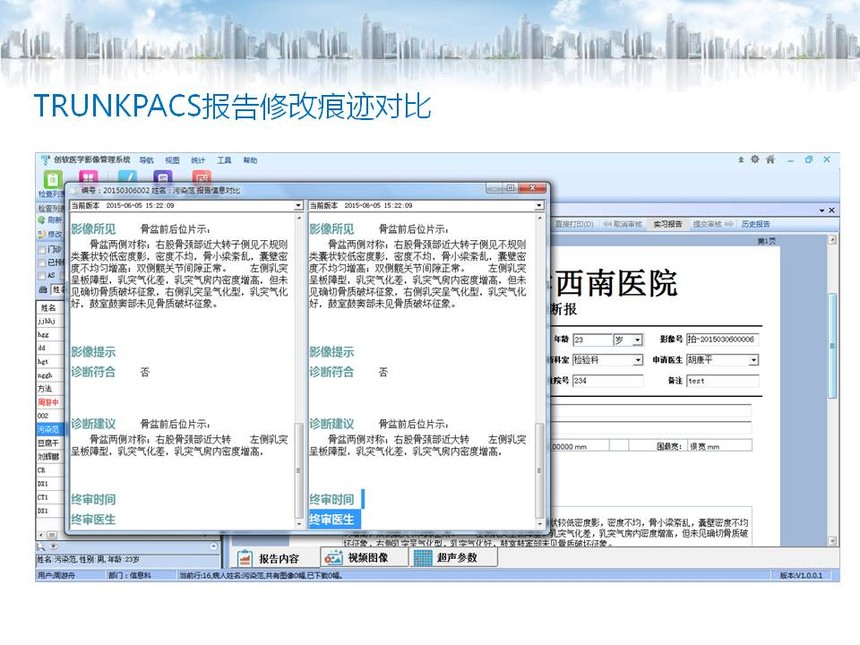The width and height of the screenshot is (860, 645).
Task: Select the red 周游中 patient row
Action: 50,402
